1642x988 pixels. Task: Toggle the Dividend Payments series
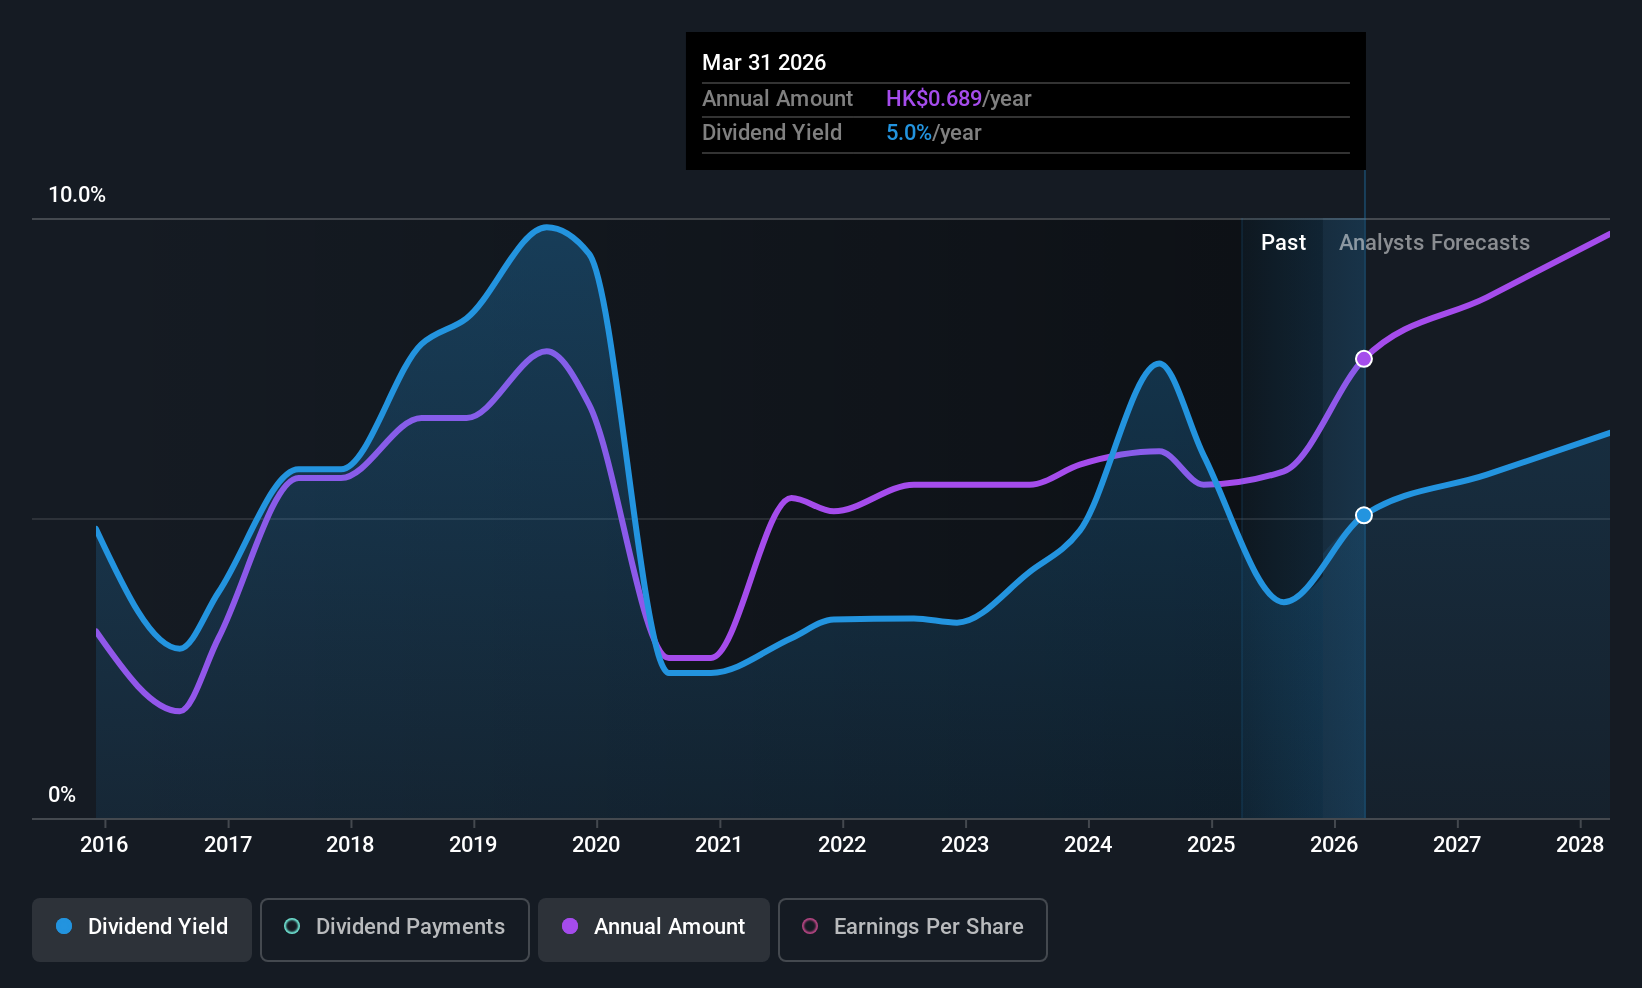[395, 930]
